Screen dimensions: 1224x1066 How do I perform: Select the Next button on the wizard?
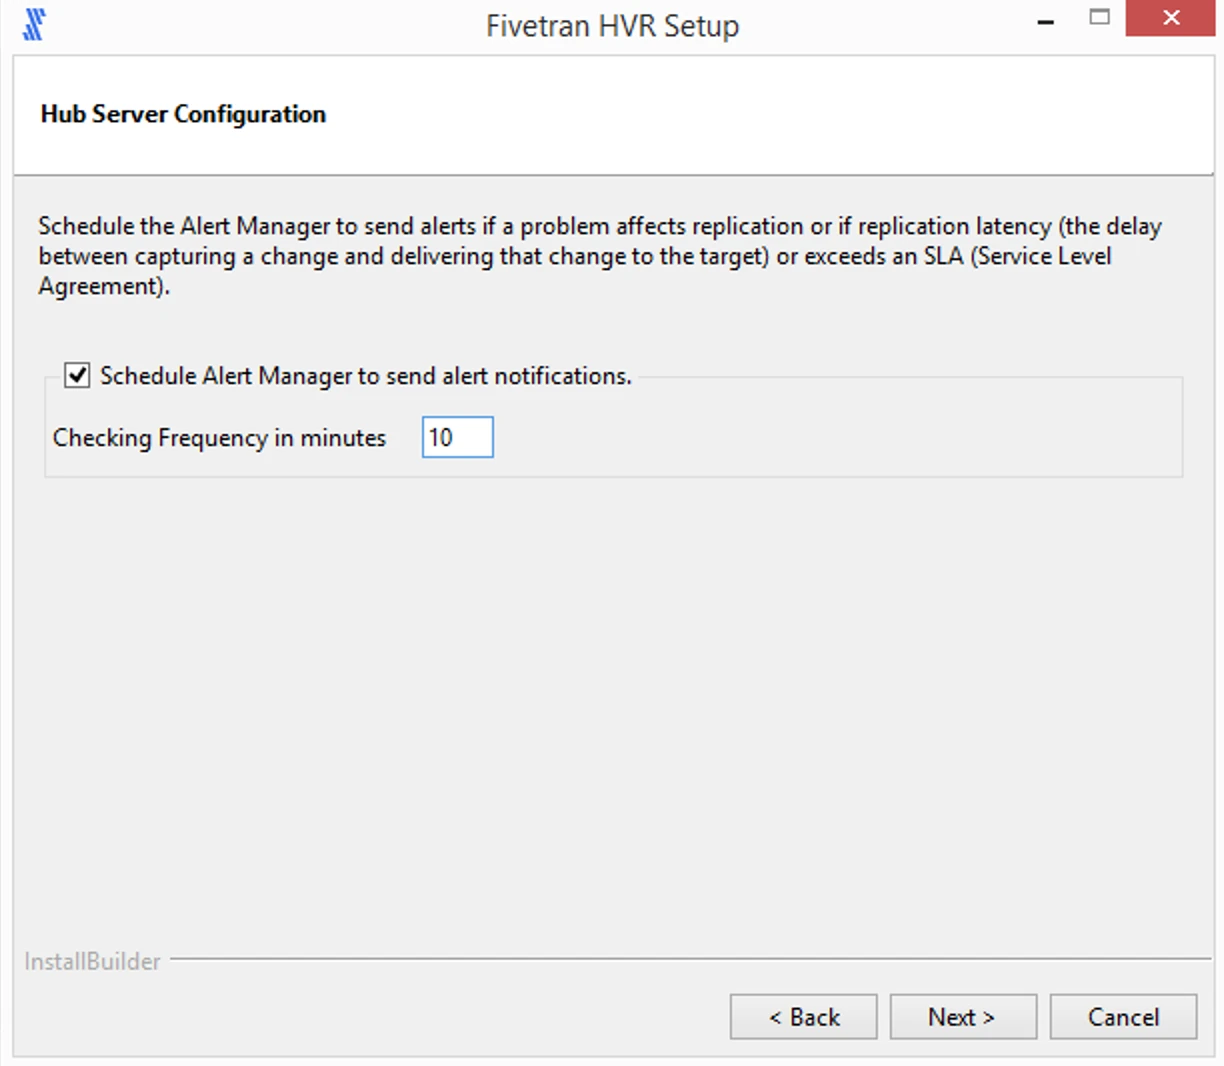pos(962,1016)
